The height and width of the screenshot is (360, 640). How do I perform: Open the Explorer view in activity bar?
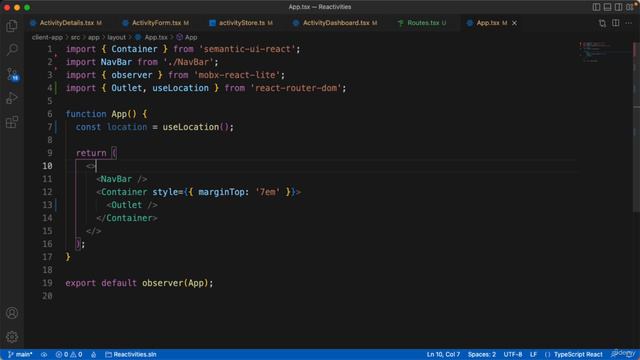[12, 26]
